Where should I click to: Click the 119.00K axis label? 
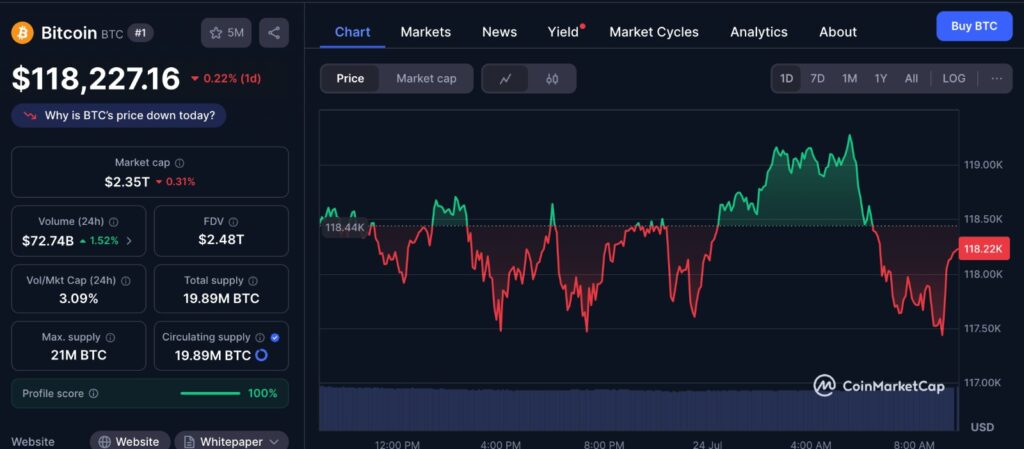pyautogui.click(x=983, y=165)
